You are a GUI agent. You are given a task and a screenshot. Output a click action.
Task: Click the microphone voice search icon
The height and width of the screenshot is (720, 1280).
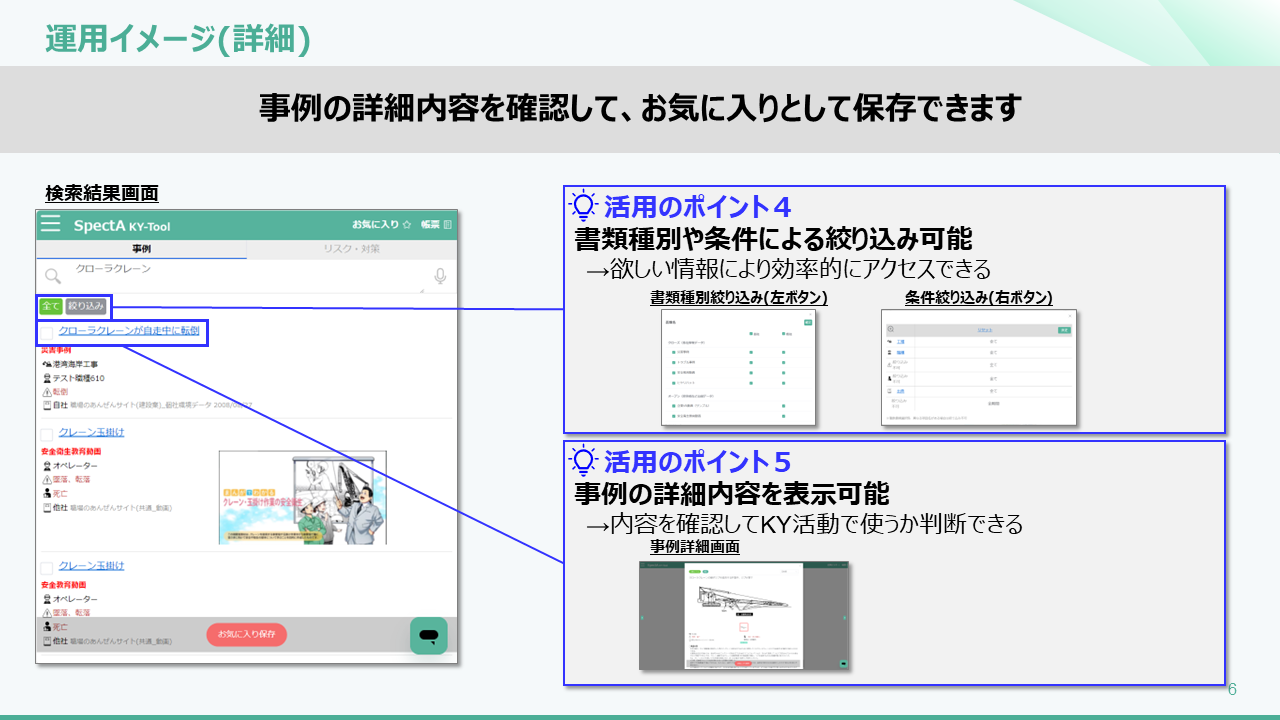click(x=439, y=277)
